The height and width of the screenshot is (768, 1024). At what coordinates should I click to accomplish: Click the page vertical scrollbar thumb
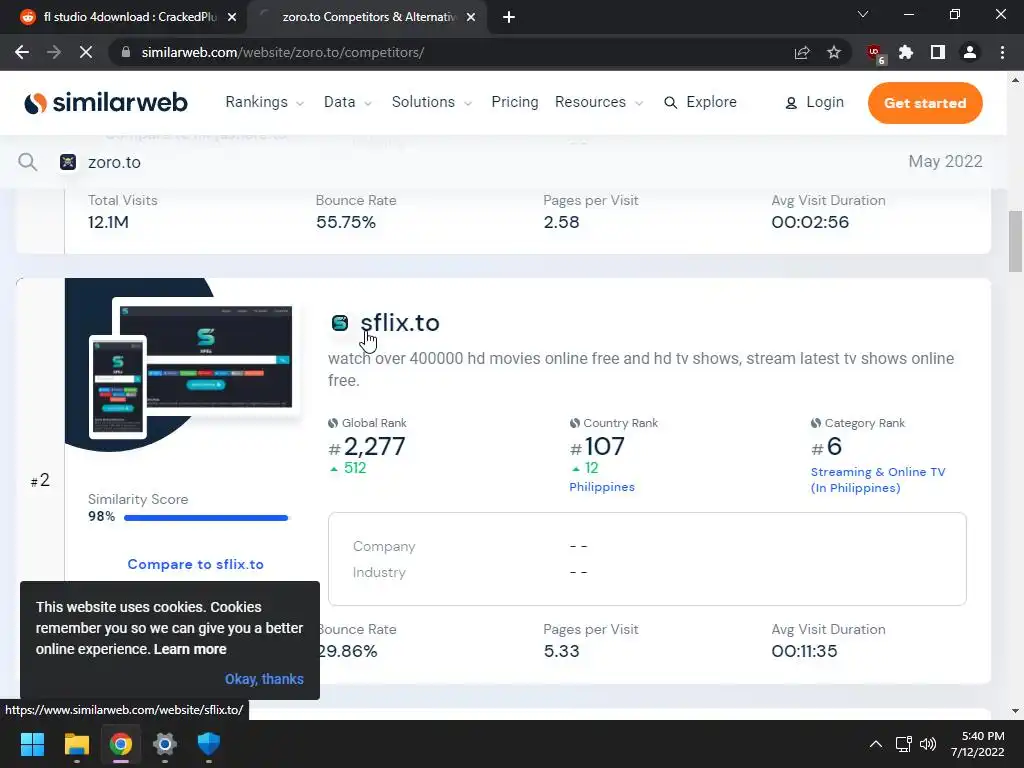[1015, 241]
